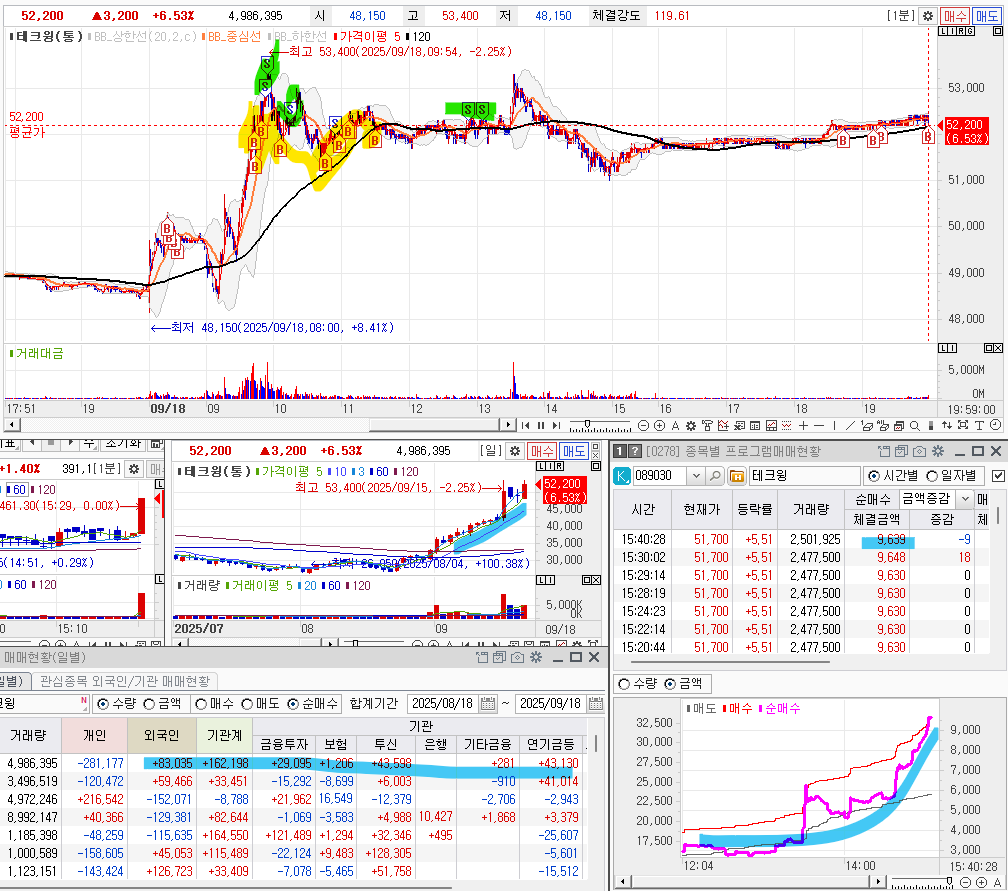Click 15:40:28 row in program trading table
Screen dimensions: 1008x891
coord(801,539)
